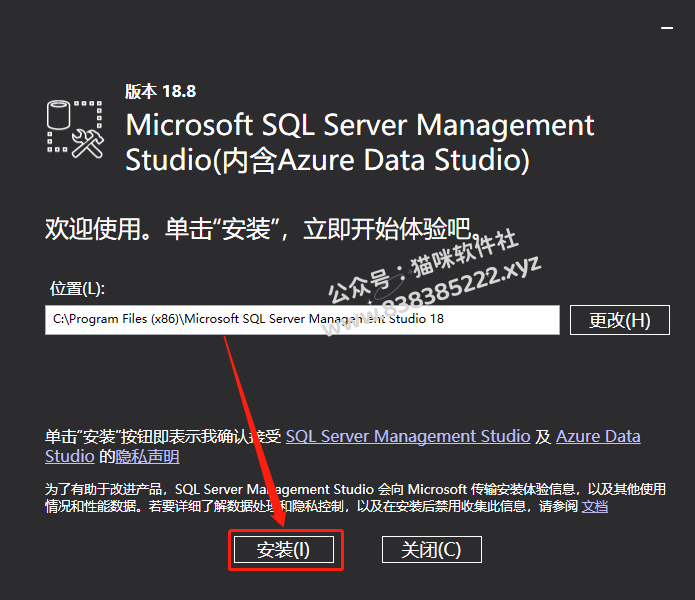Click the Change (更改) location button
Screen dimensions: 695x600
tap(620, 320)
